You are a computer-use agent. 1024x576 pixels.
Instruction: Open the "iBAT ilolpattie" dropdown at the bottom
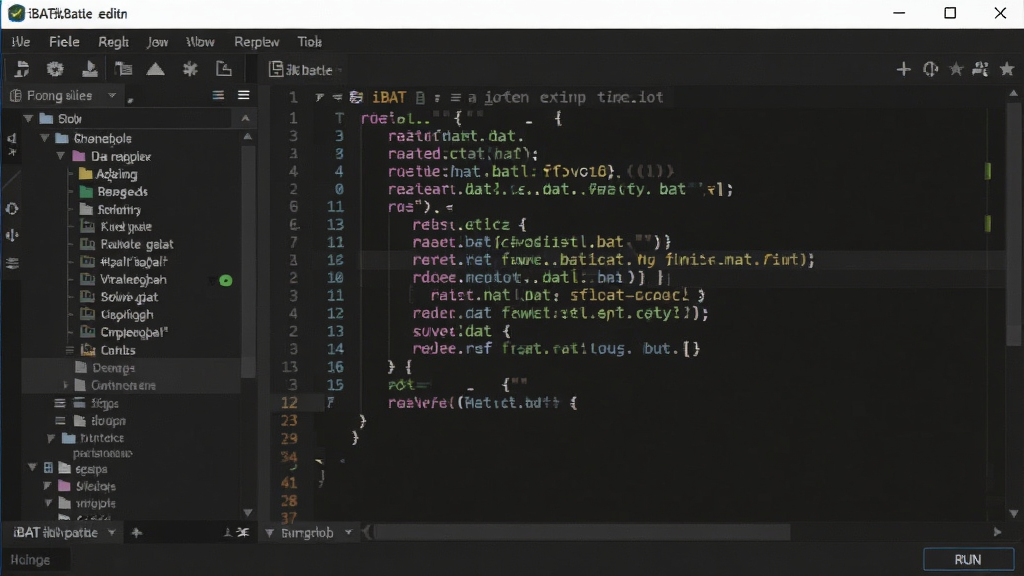point(112,533)
